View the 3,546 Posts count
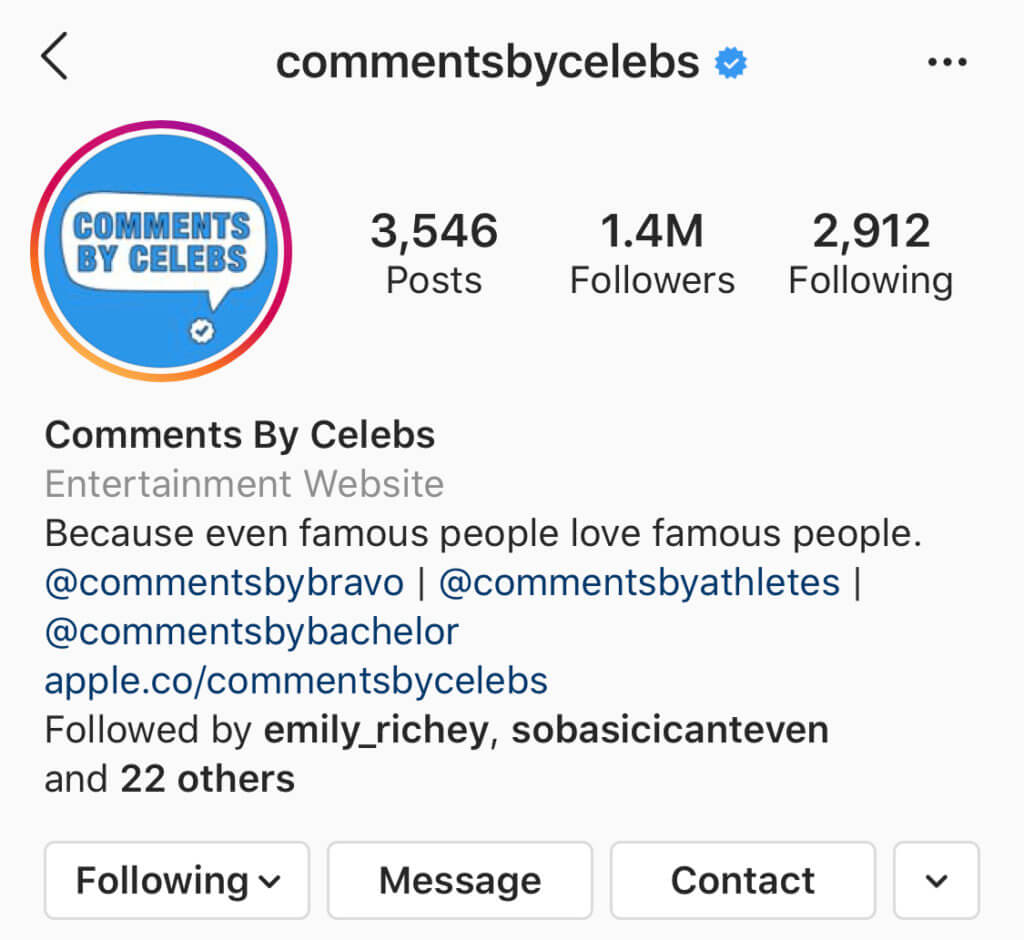This screenshot has height=940, width=1024. (x=434, y=254)
